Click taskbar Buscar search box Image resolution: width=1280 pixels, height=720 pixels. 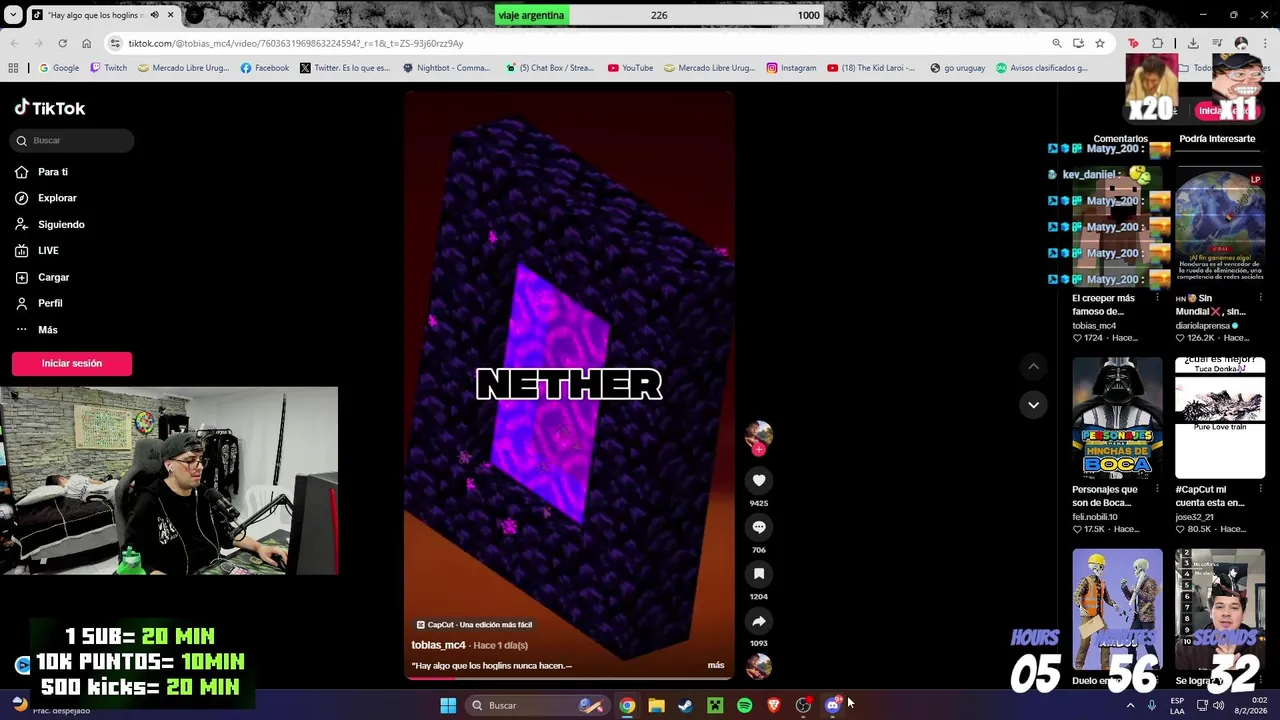coord(537,705)
